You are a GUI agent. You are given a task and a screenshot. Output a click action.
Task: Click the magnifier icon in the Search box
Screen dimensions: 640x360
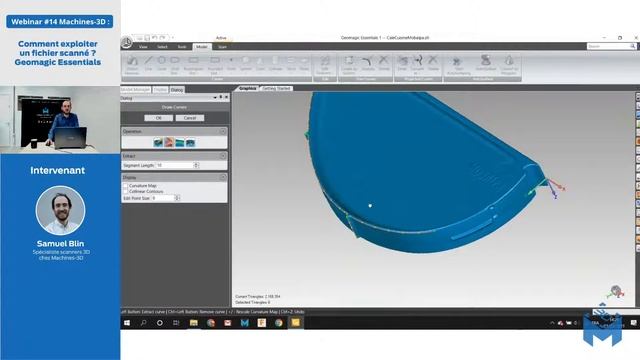tap(632, 47)
